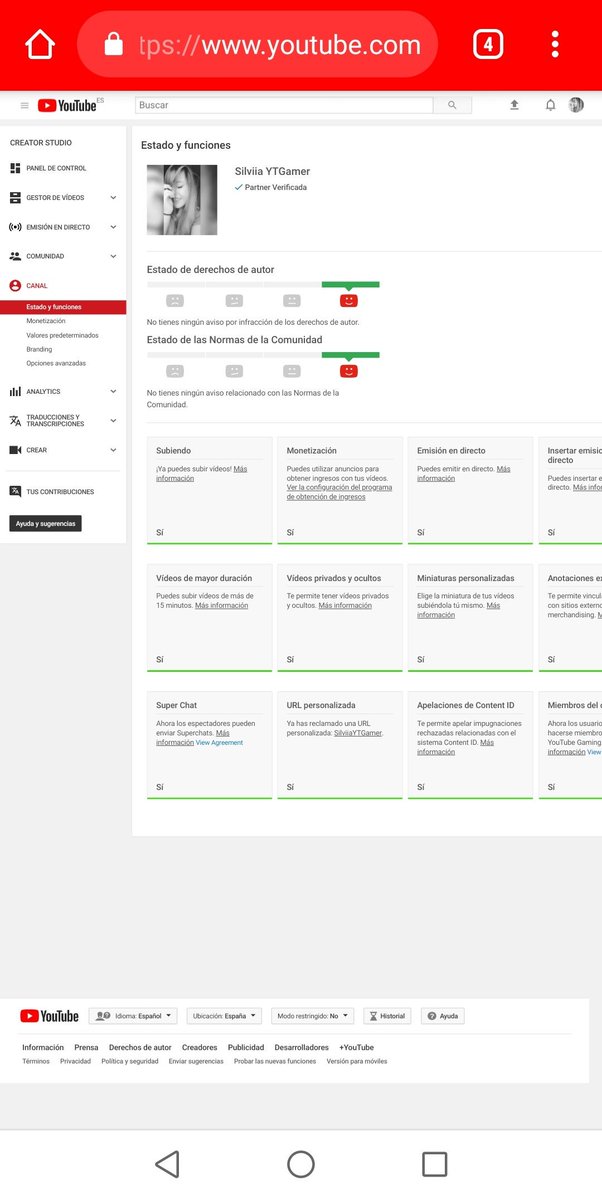Click the Versión para móviles footer link
The width and height of the screenshot is (602, 1200).
(x=357, y=1061)
